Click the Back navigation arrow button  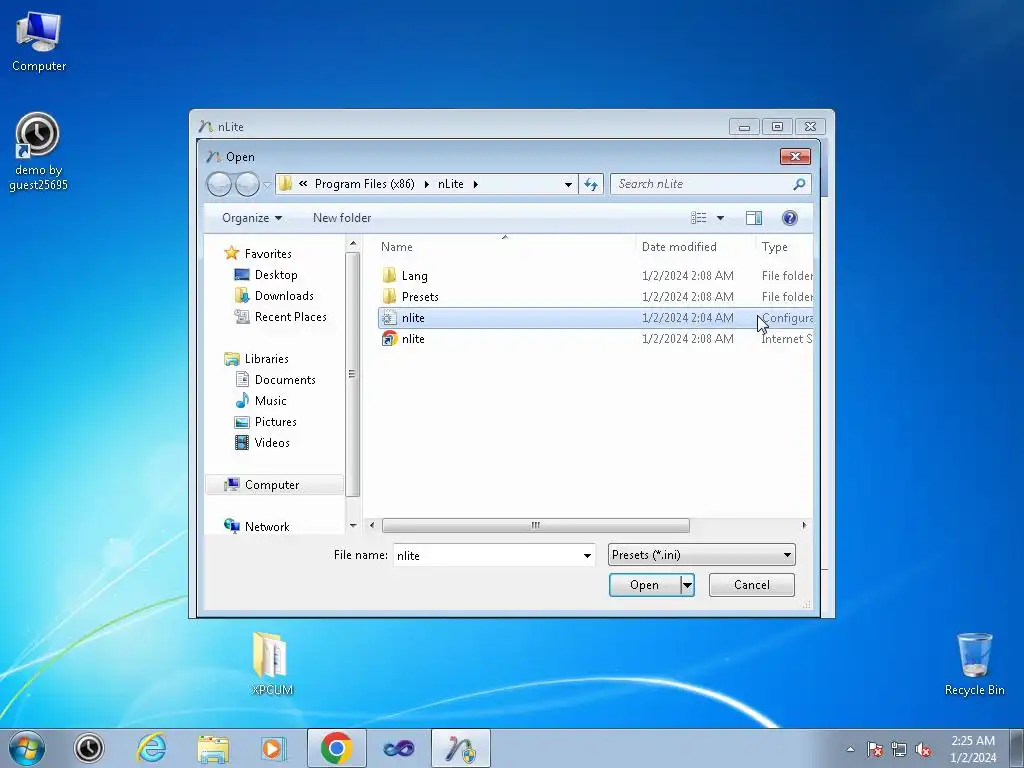[x=219, y=184]
